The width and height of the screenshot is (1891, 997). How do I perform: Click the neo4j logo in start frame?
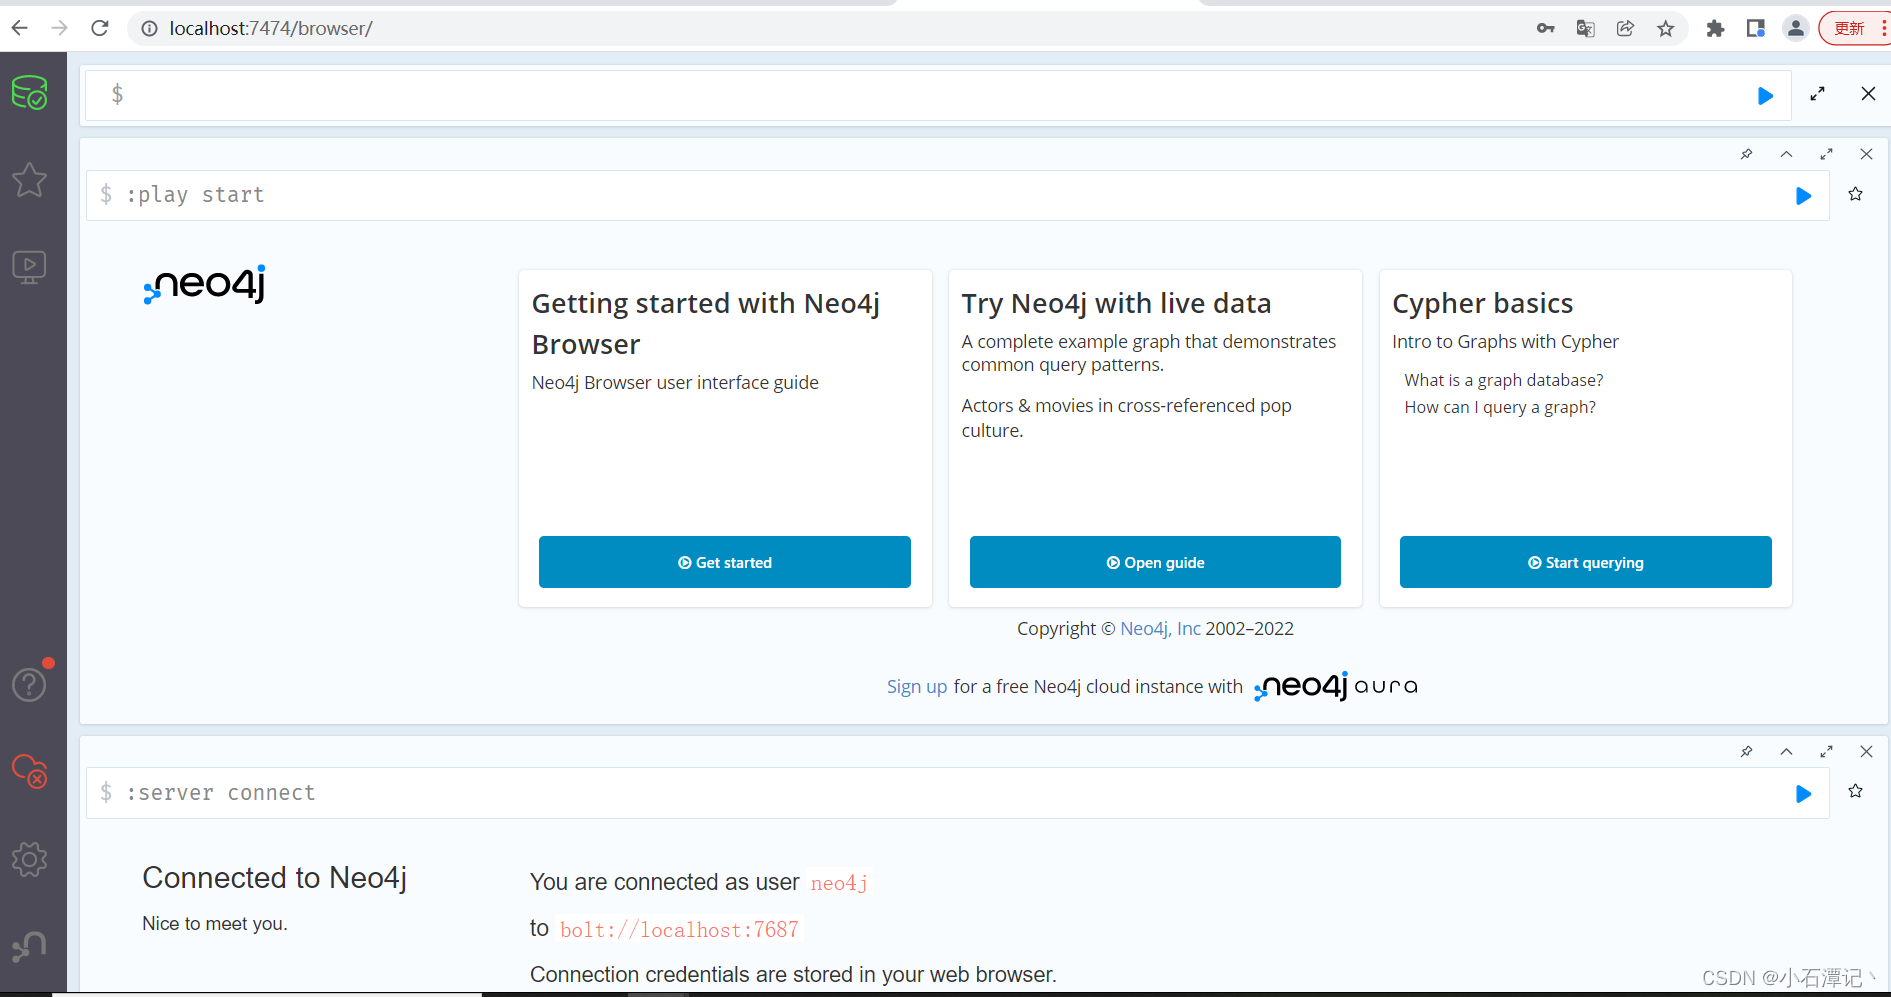[205, 284]
